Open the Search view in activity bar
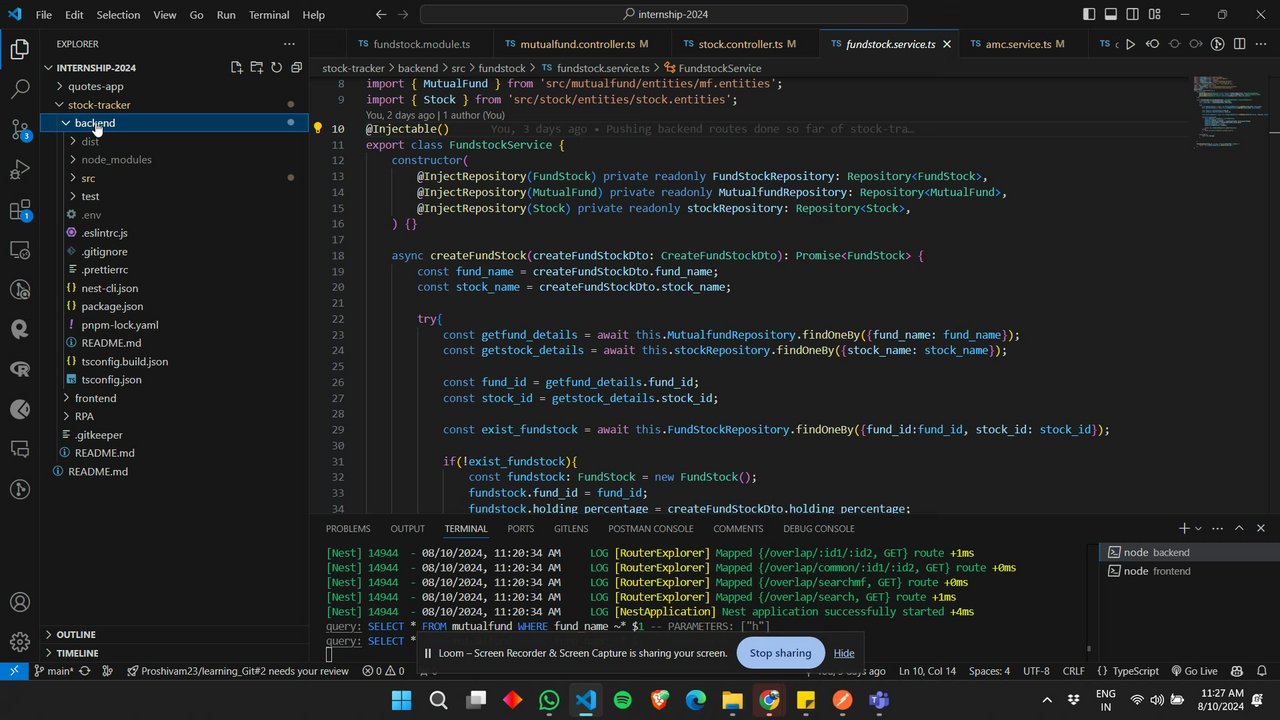The width and height of the screenshot is (1280, 720). click(20, 89)
